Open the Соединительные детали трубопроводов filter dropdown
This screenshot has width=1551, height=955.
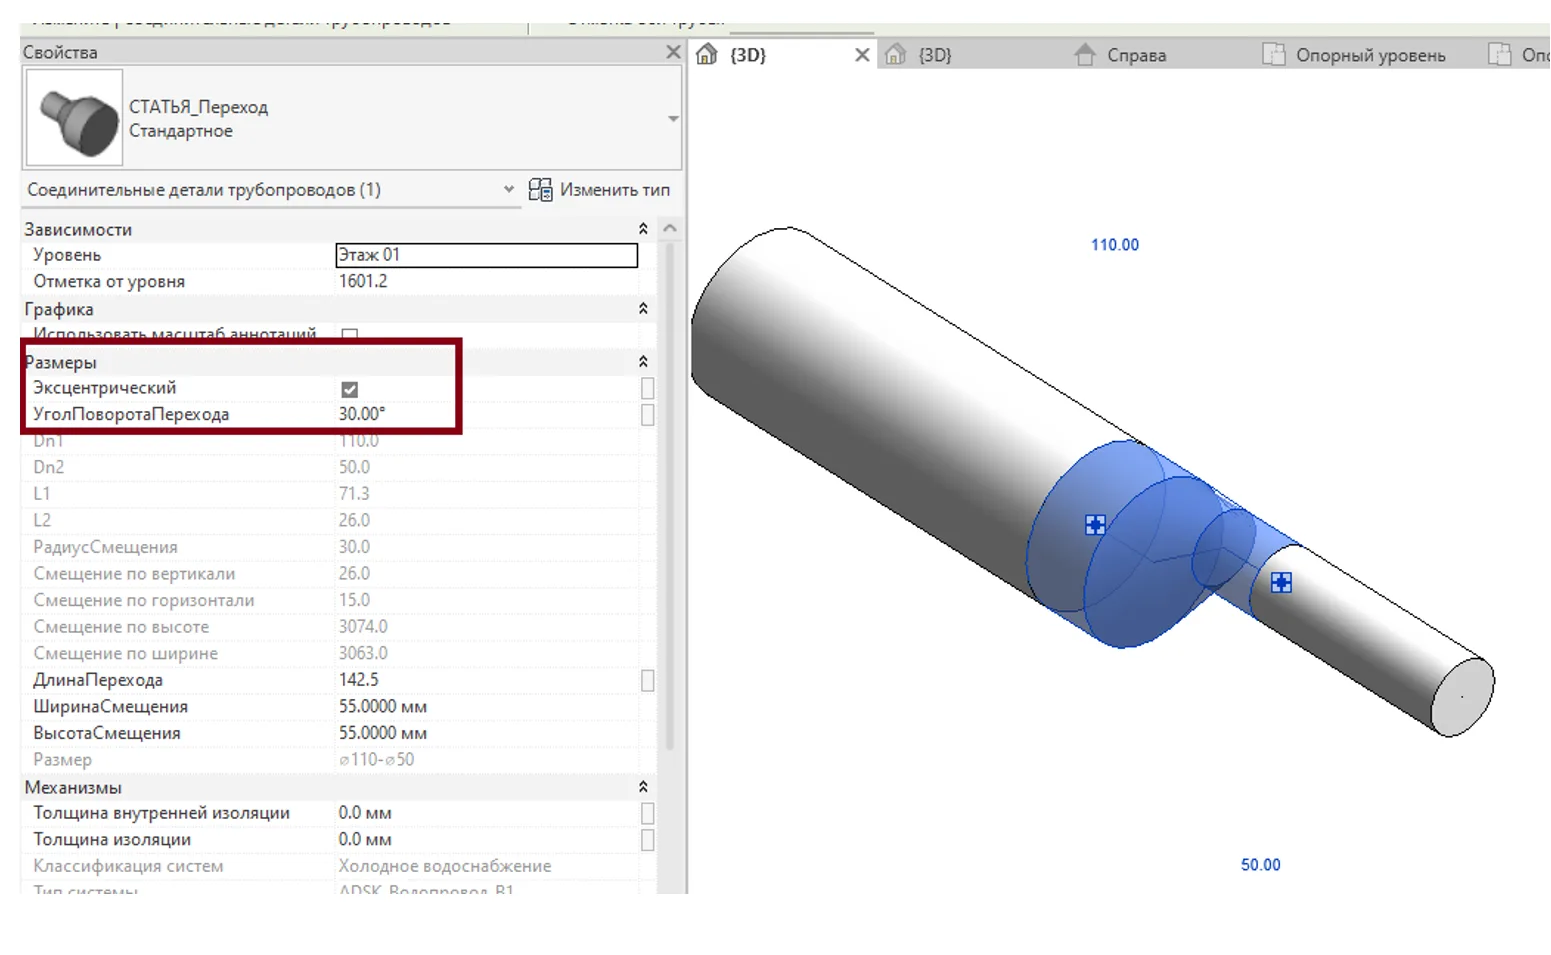coord(508,189)
